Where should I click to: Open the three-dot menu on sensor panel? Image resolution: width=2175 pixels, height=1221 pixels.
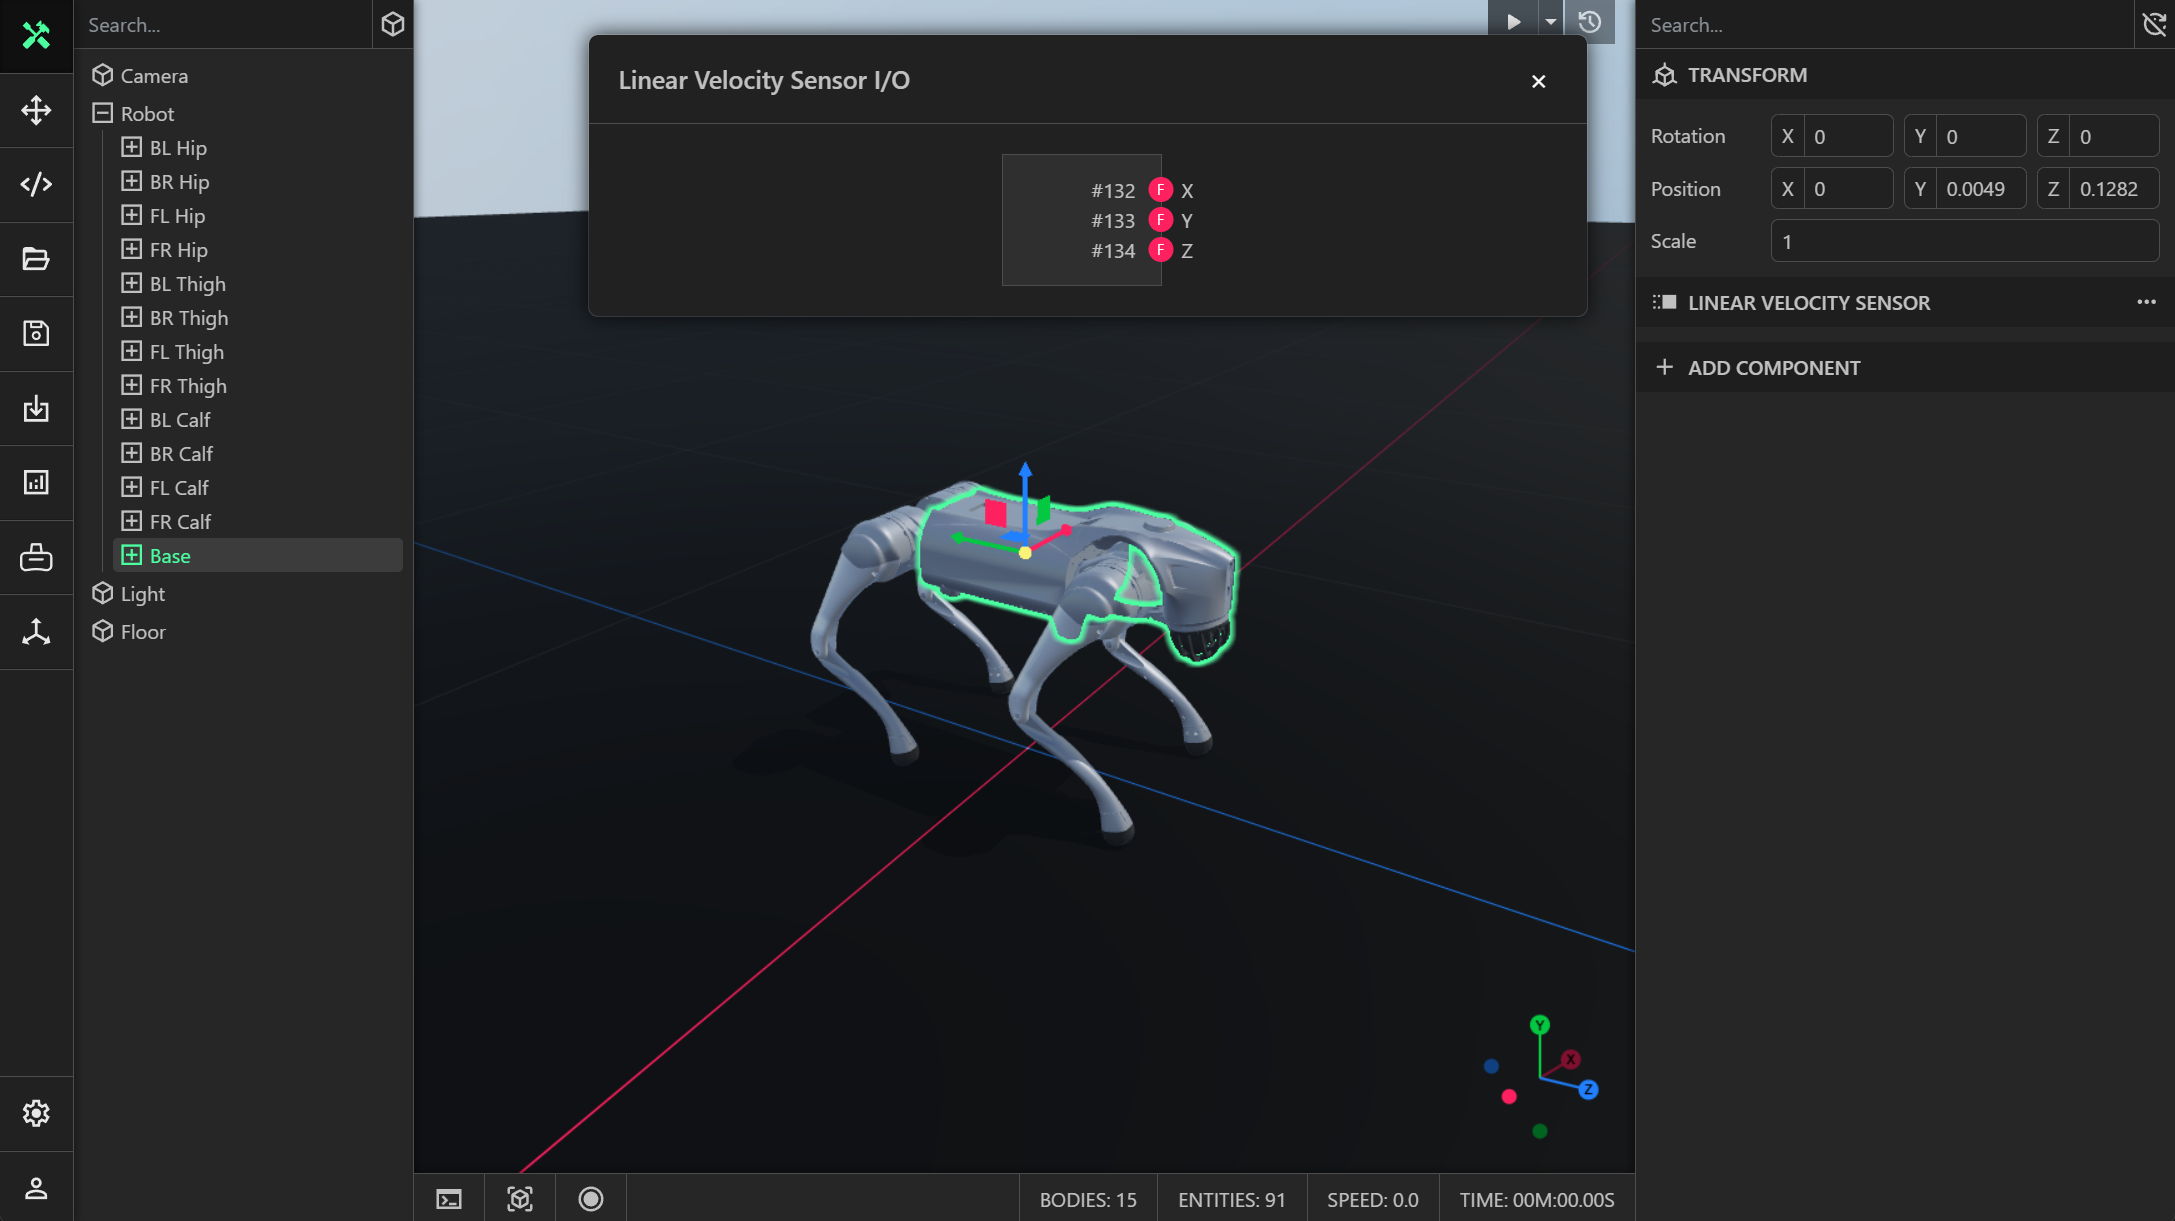point(2147,302)
